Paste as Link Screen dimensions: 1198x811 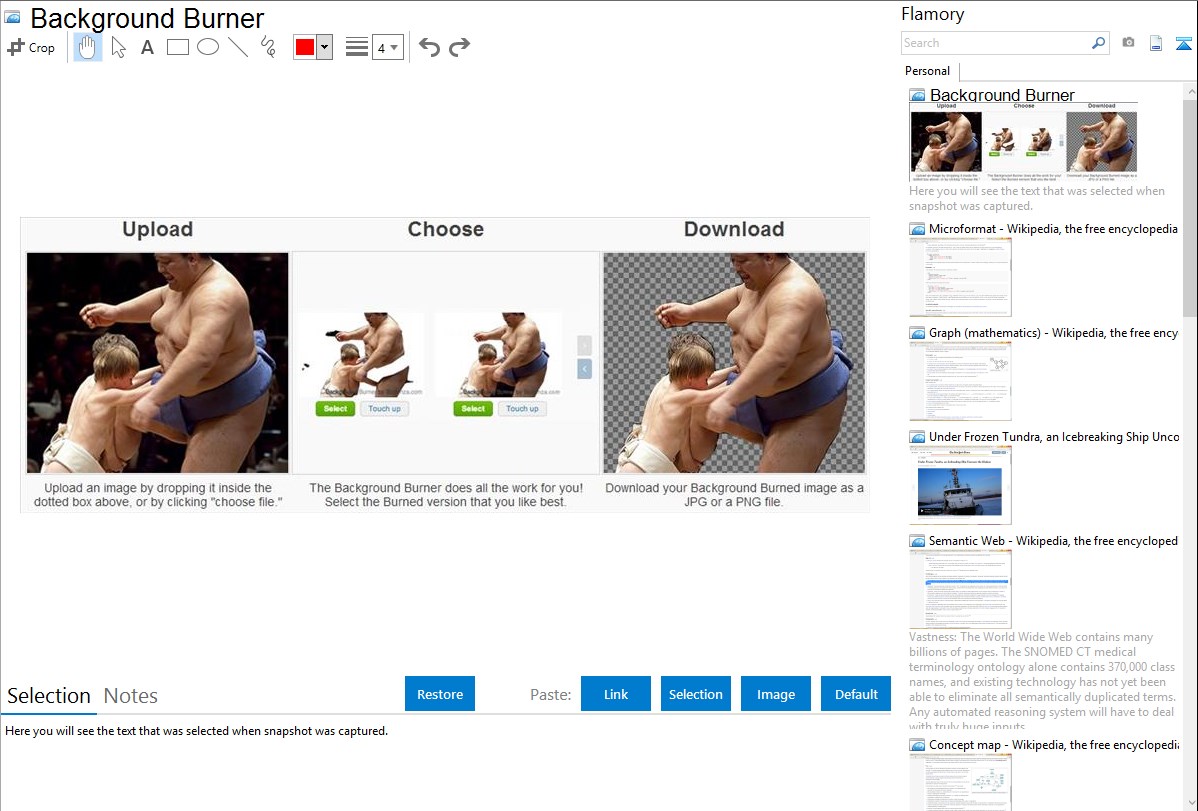[616, 693]
